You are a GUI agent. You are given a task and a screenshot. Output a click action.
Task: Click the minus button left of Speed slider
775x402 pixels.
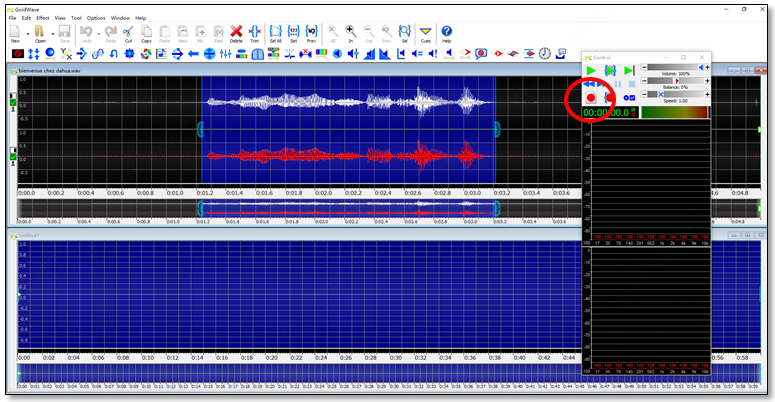644,94
